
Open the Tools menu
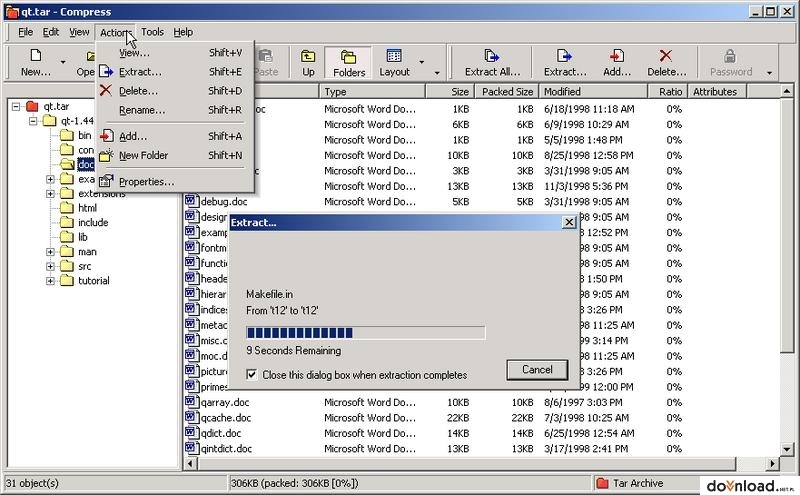point(152,32)
